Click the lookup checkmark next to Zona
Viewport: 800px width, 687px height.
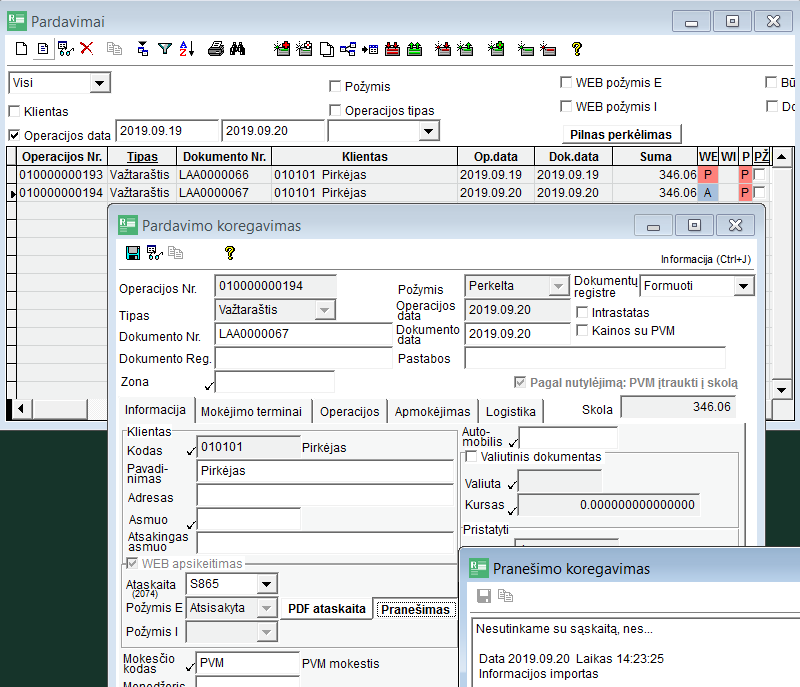209,386
